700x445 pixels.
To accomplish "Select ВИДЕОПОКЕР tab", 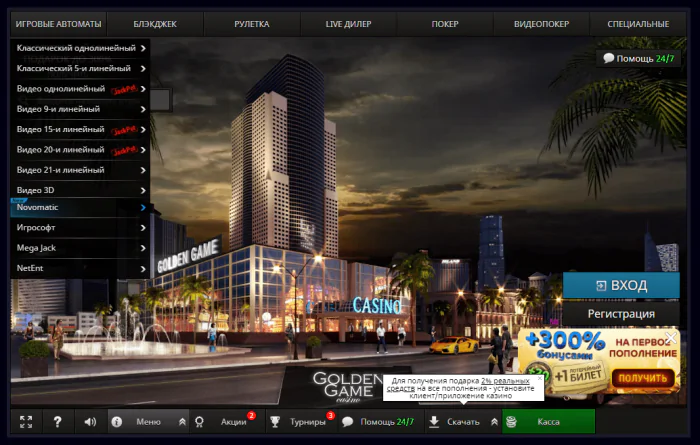I will [542, 24].
